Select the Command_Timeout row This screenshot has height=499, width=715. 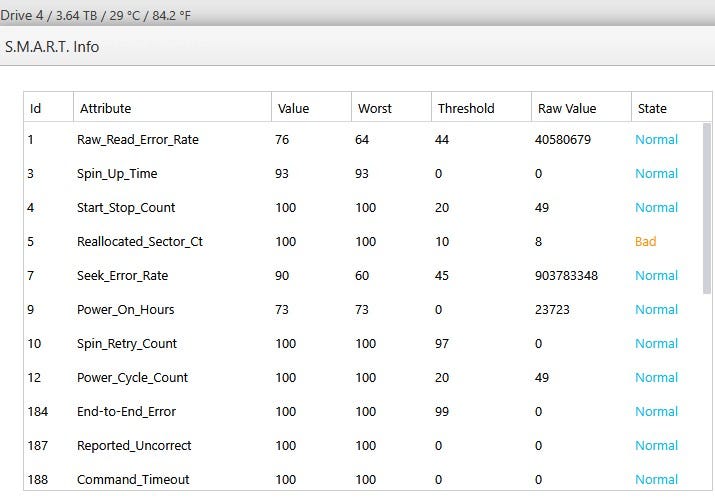click(x=133, y=480)
